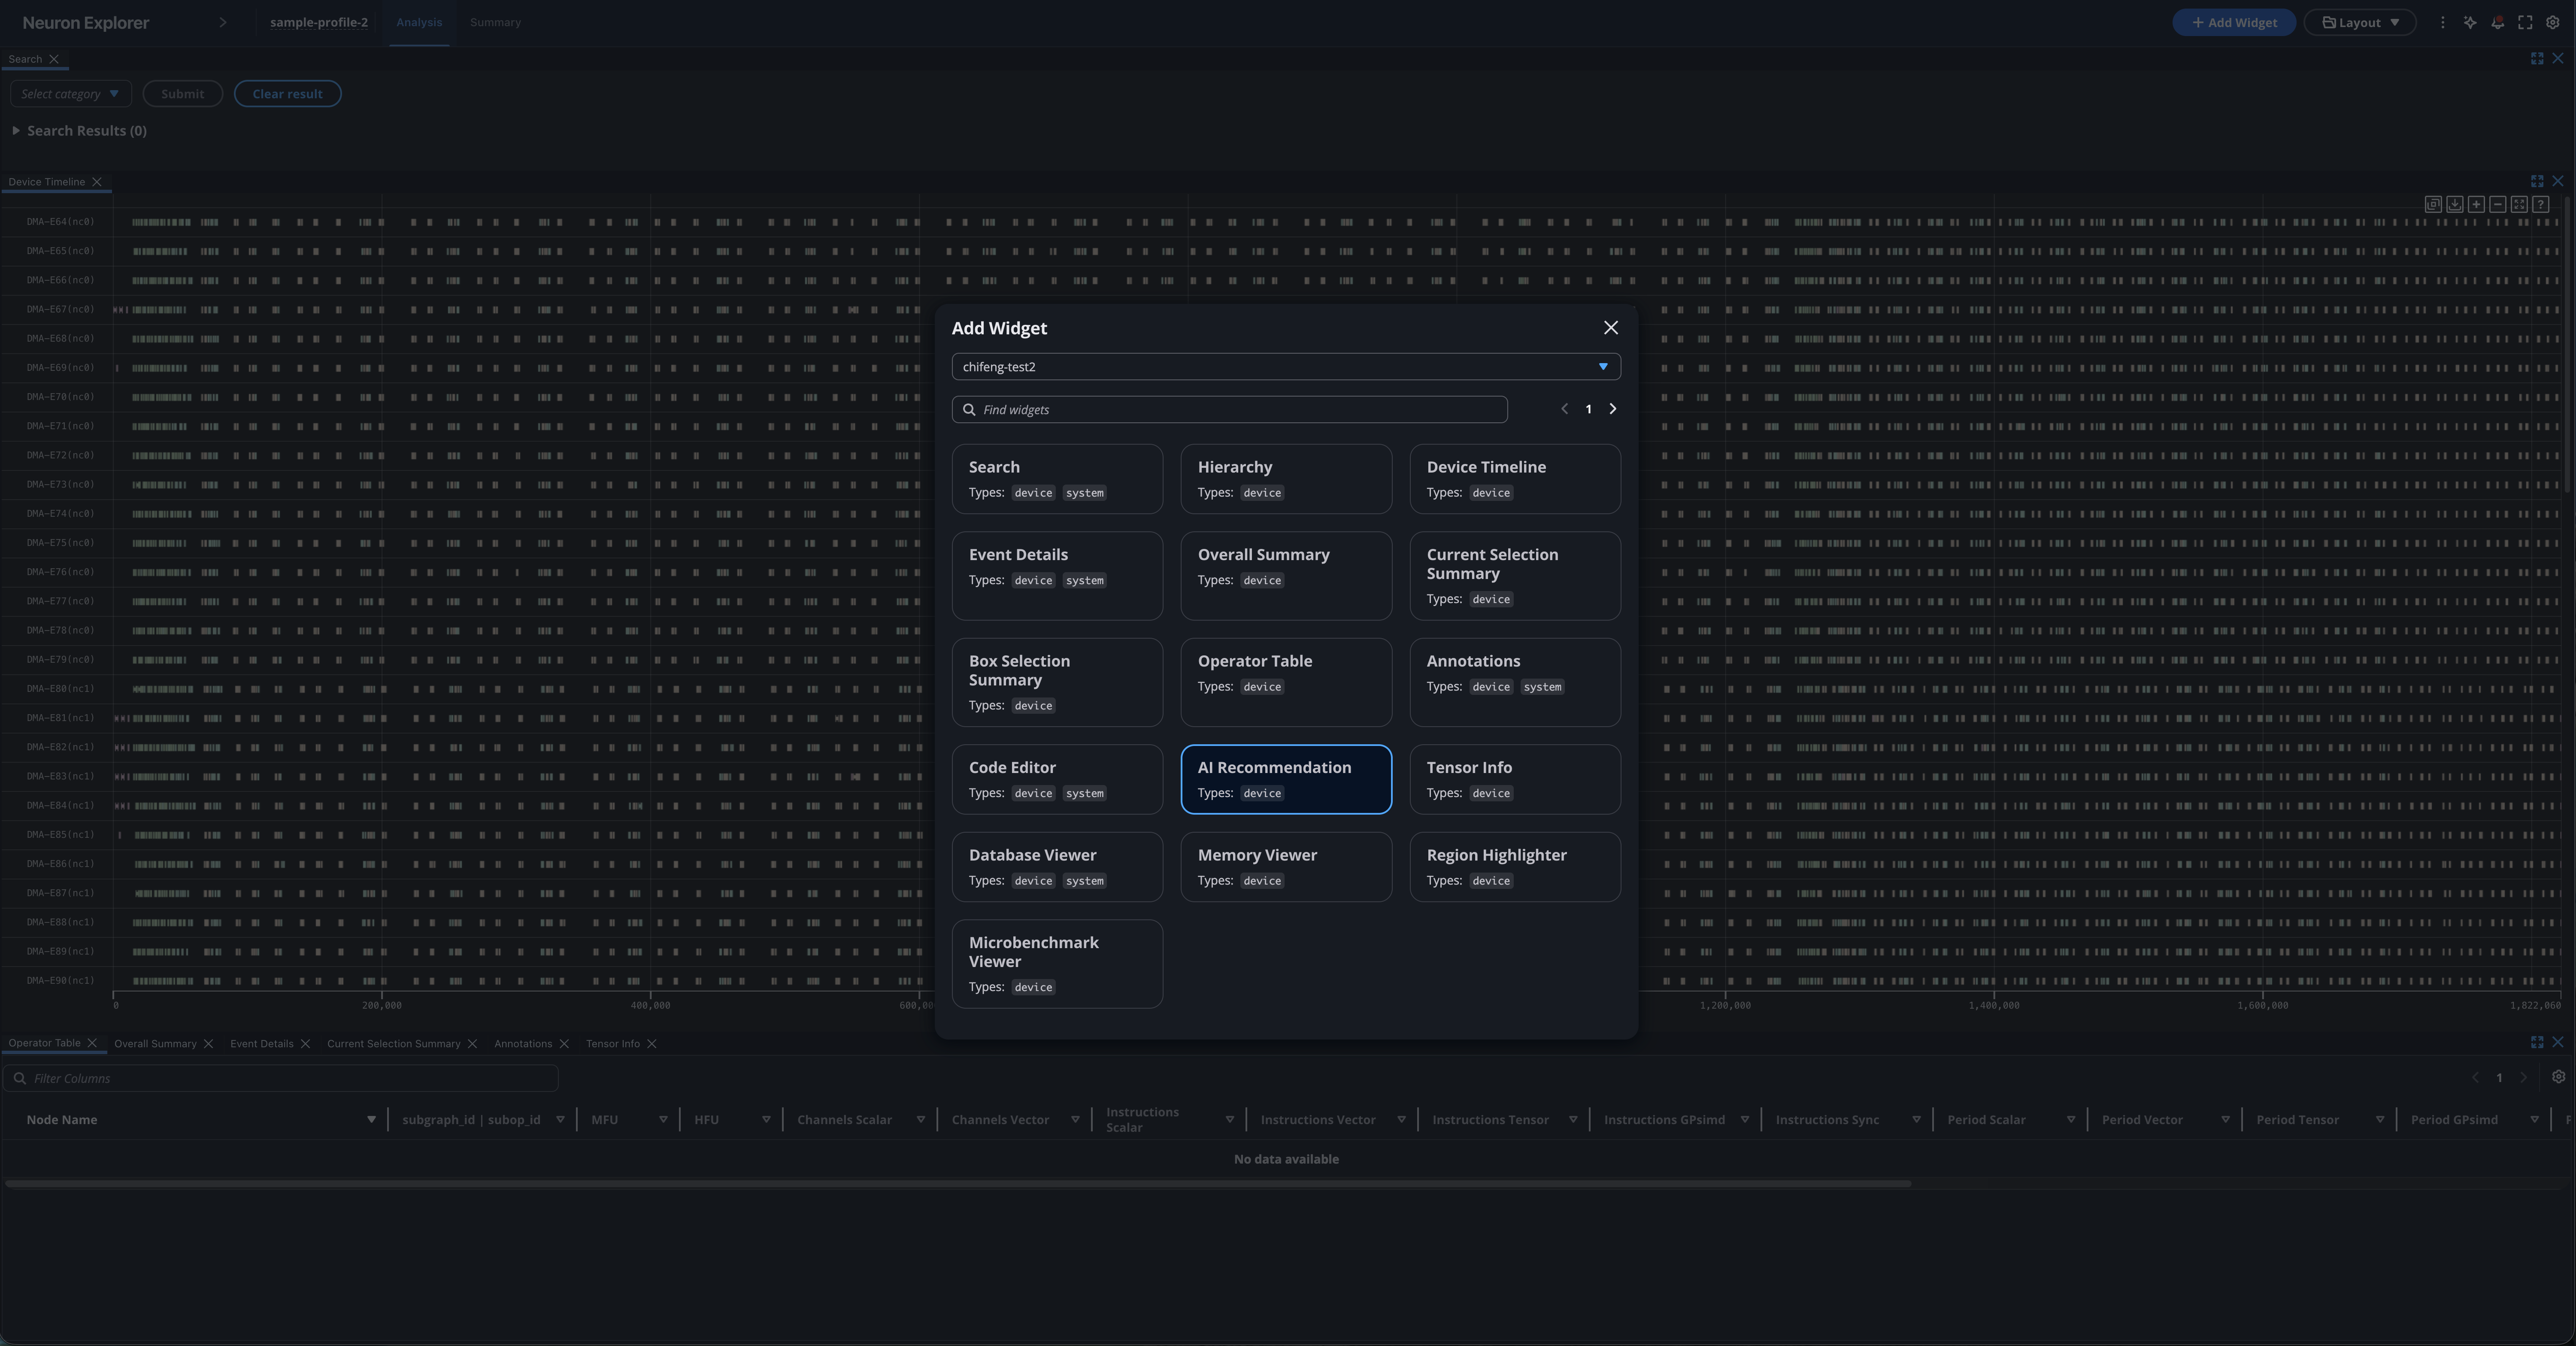Switch to the Analysis tab
The width and height of the screenshot is (2576, 1346).
coord(419,22)
